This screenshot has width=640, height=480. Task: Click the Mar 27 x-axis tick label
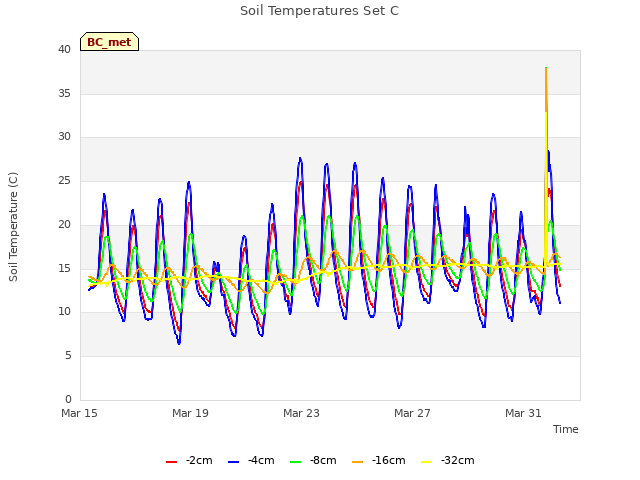click(x=412, y=413)
